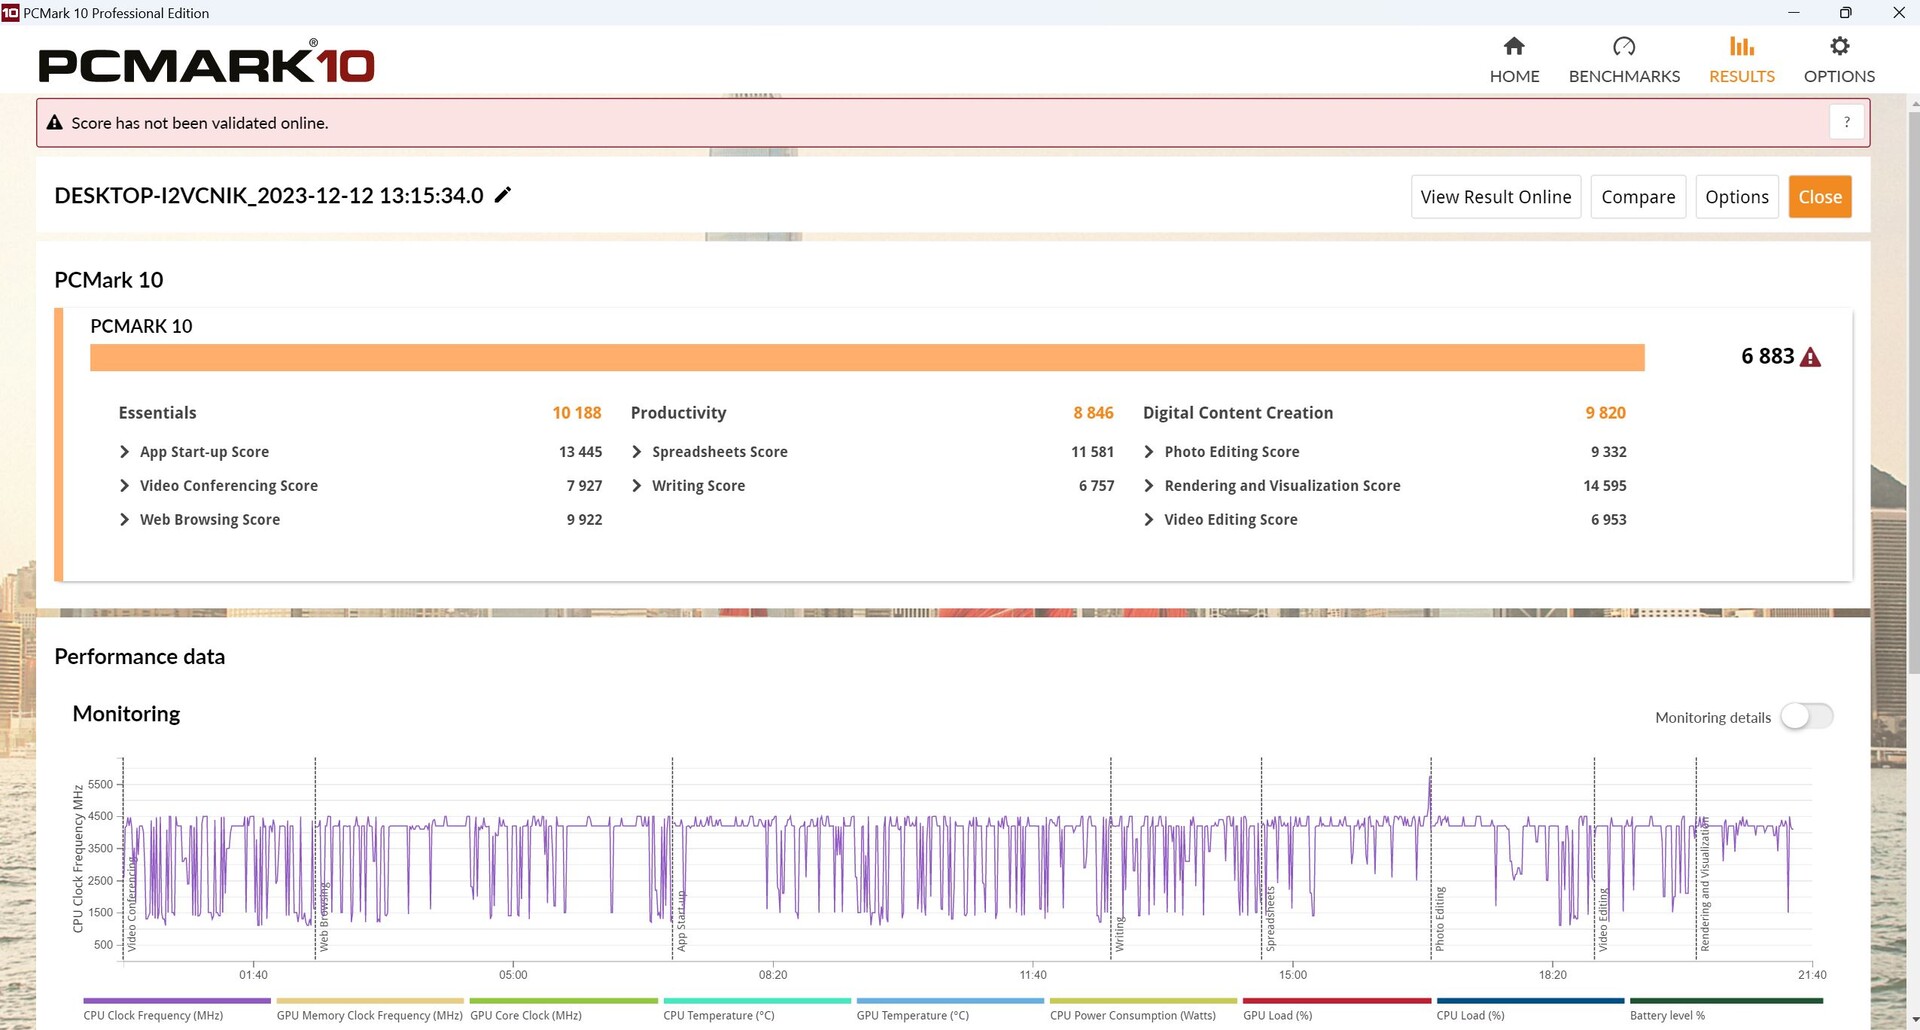Click the Home house icon
1920x1030 pixels.
(1514, 46)
